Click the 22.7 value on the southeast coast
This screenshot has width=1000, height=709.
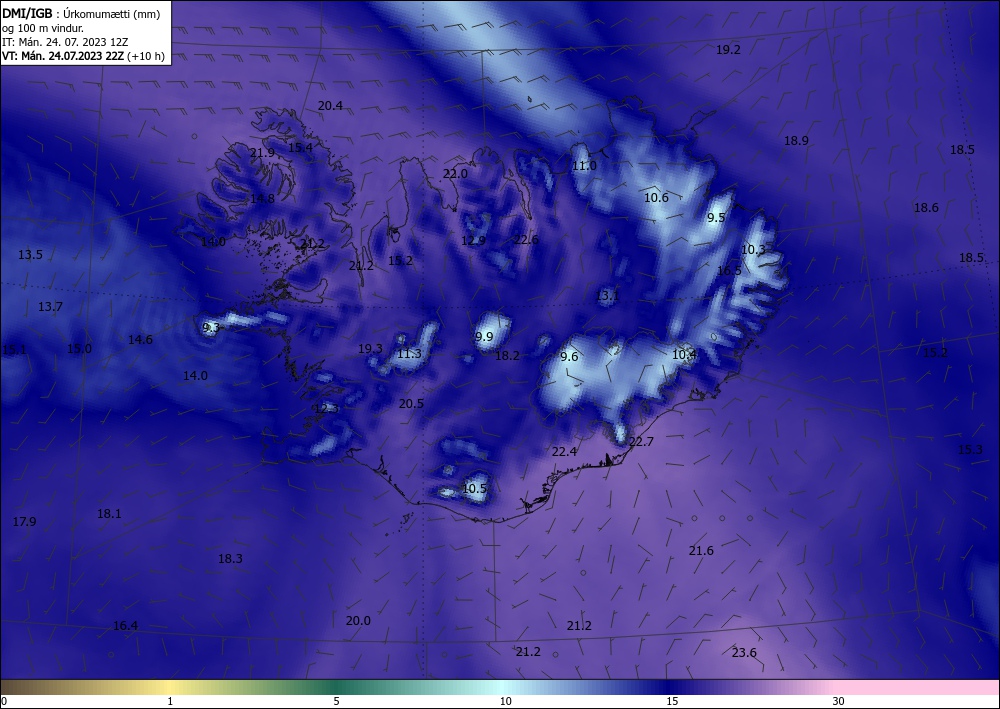641,442
